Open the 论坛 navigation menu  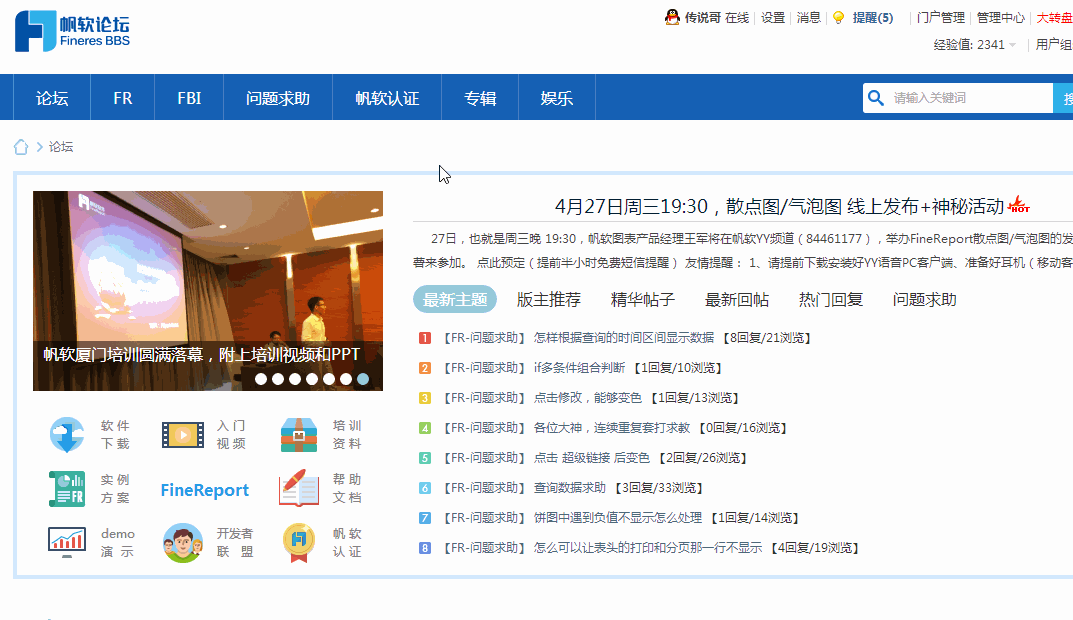pyautogui.click(x=52, y=98)
